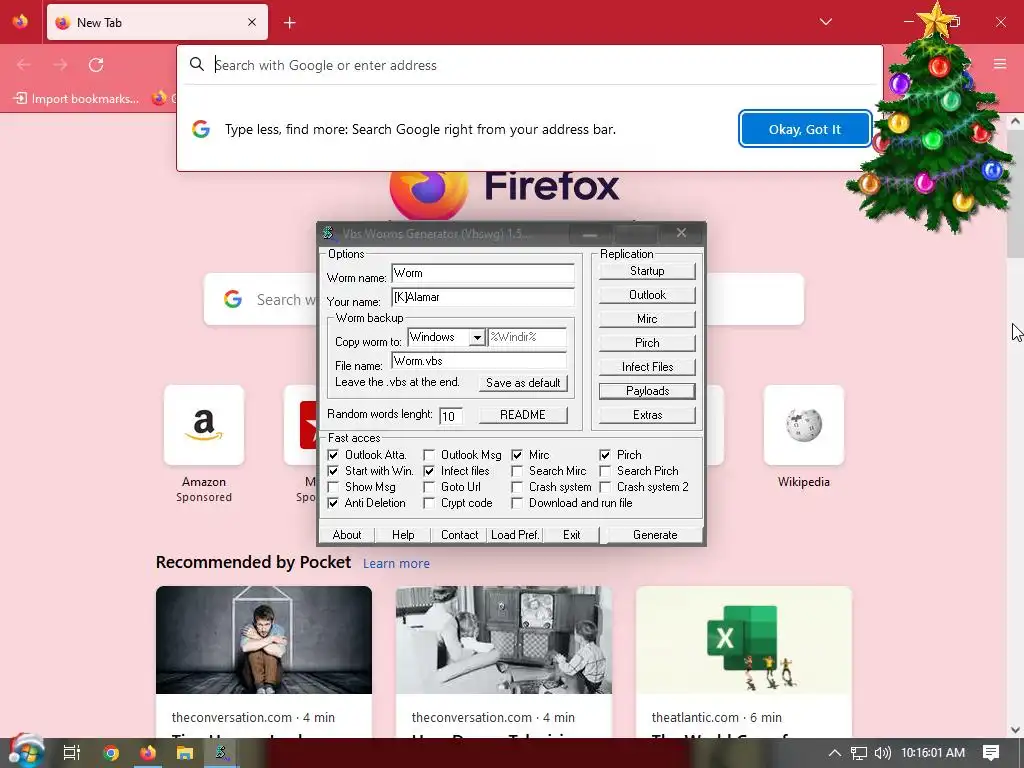Screen dimensions: 1024x768
Task: Open Copy worm to Windows dropdown
Action: pos(477,337)
